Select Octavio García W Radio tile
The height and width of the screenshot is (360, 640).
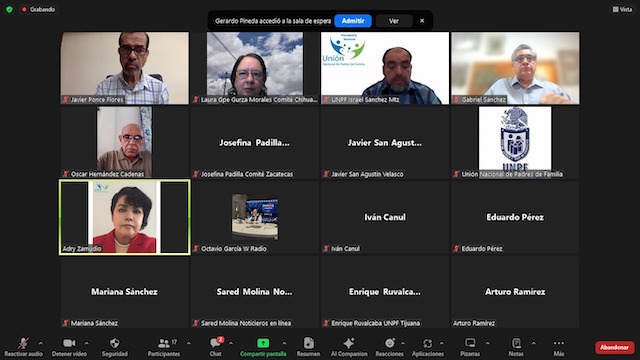(255, 217)
